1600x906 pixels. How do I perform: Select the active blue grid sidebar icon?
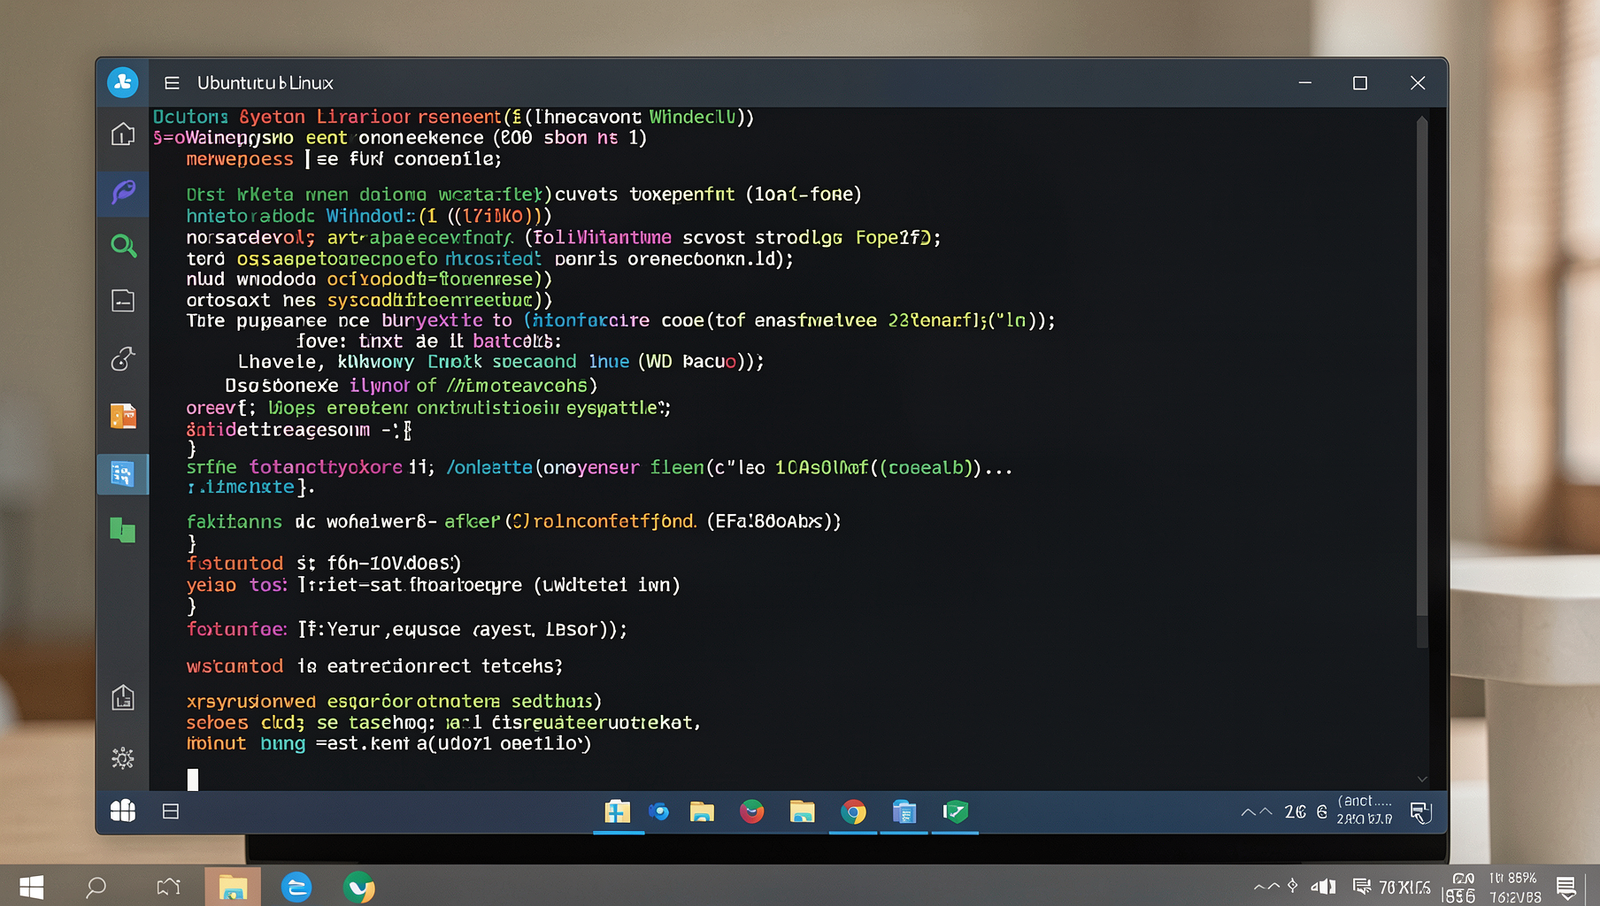click(x=123, y=474)
